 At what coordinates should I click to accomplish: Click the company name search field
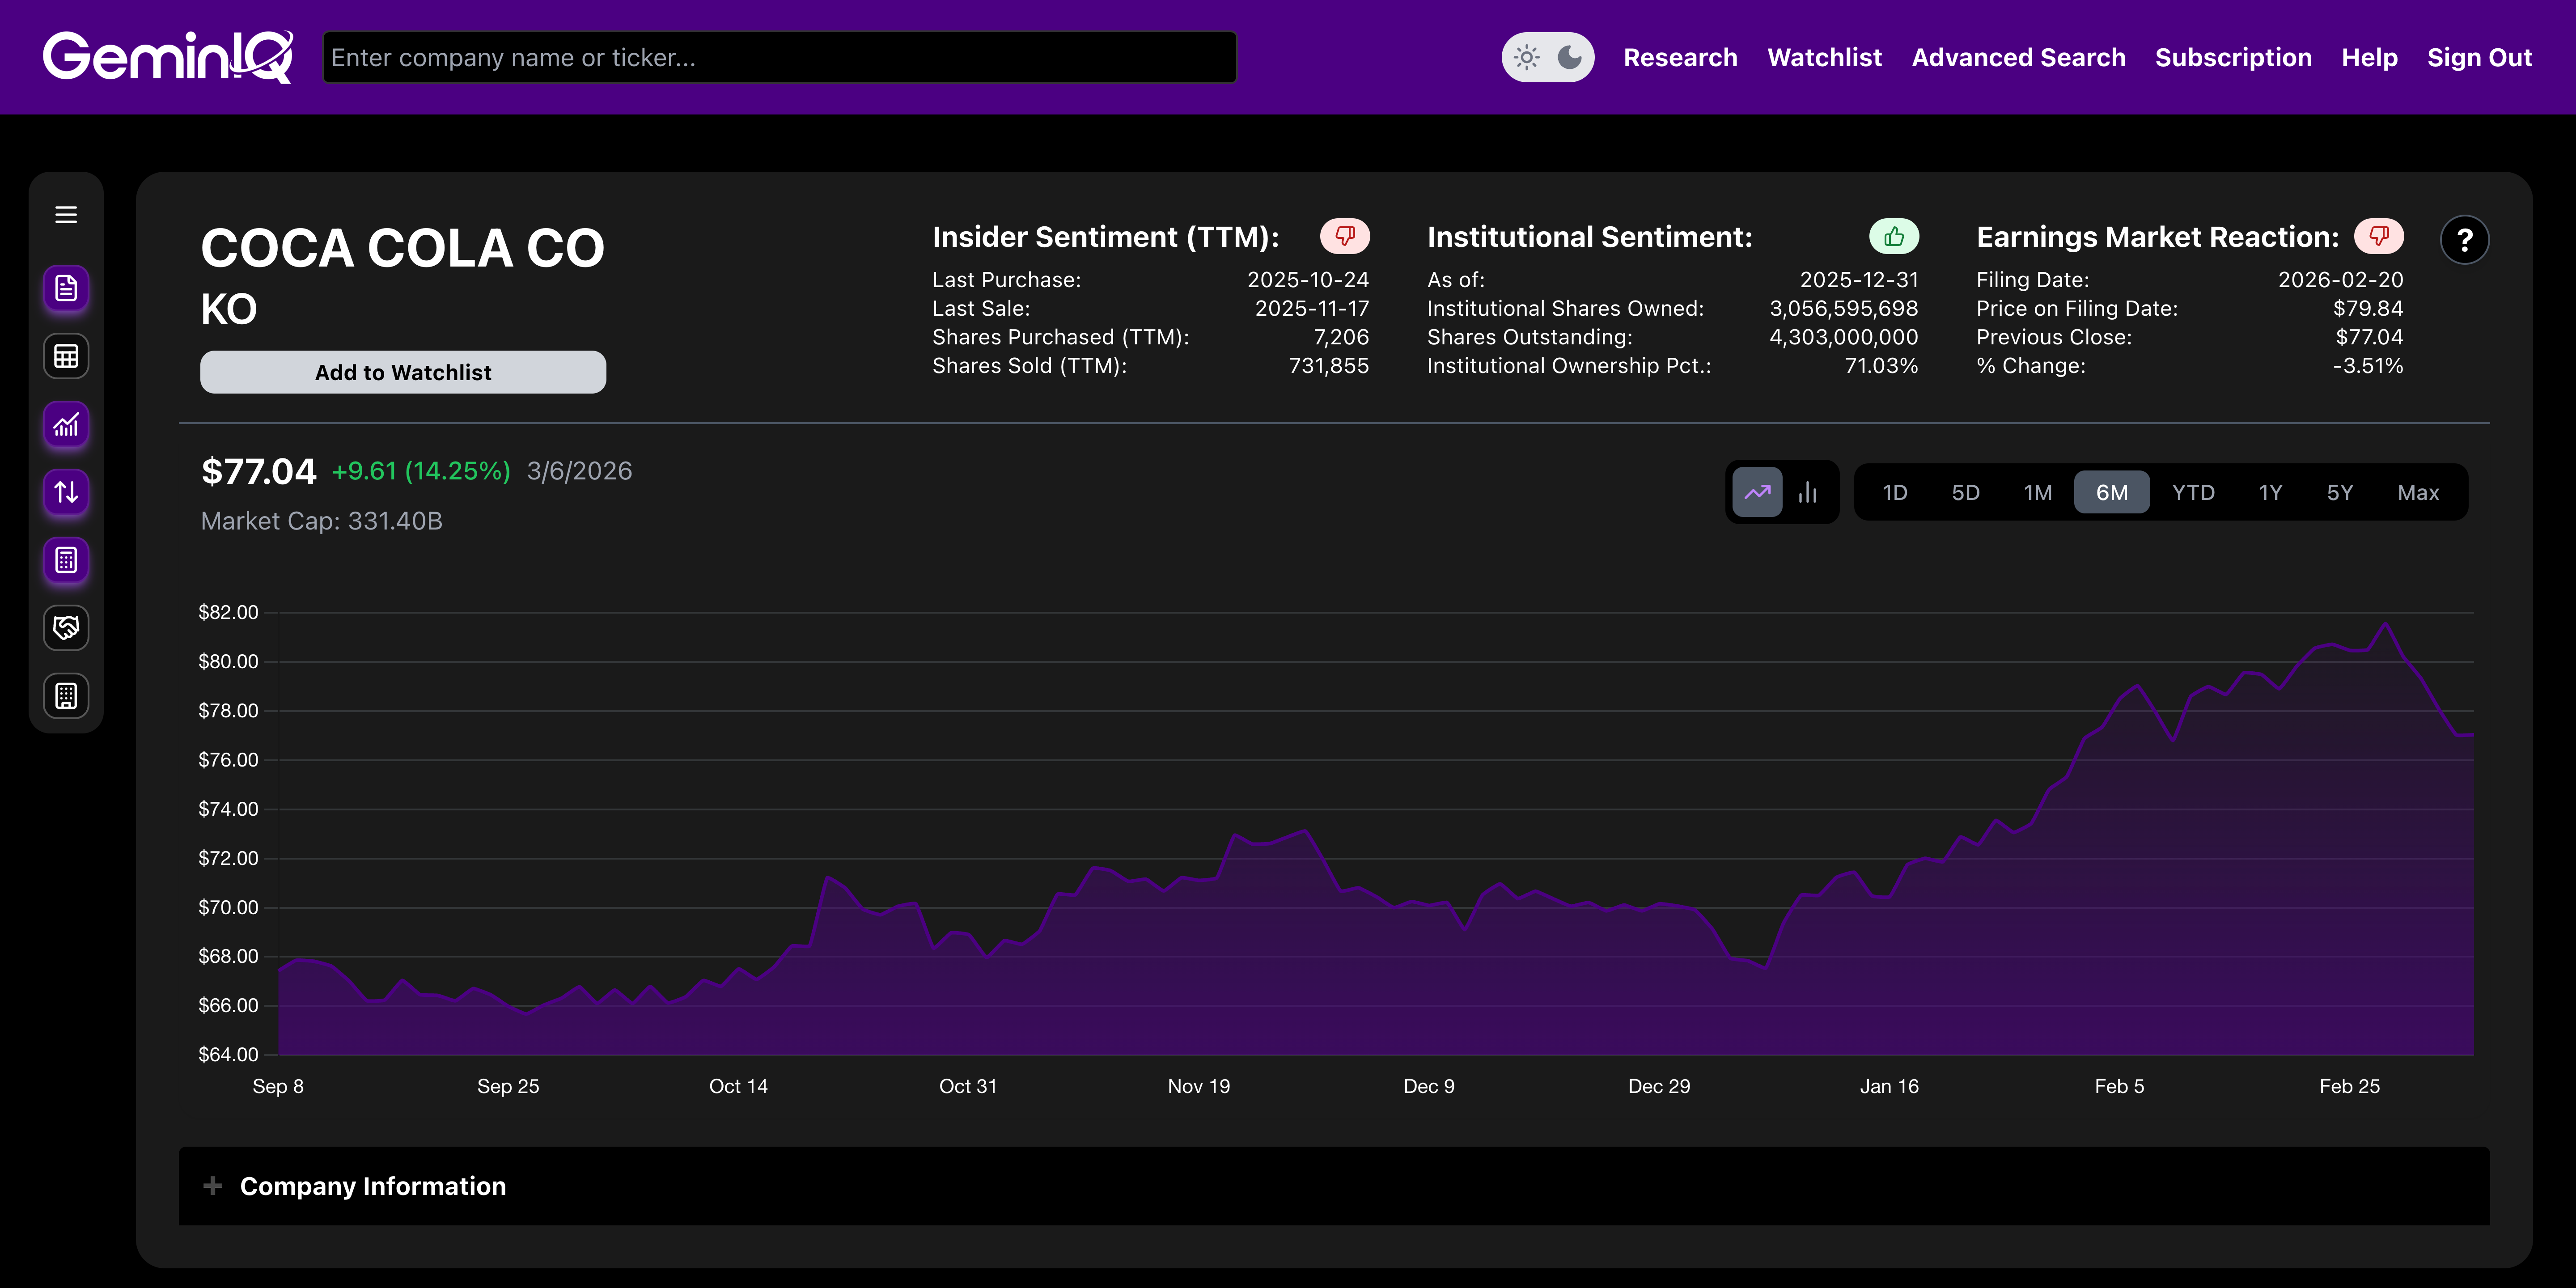779,57
